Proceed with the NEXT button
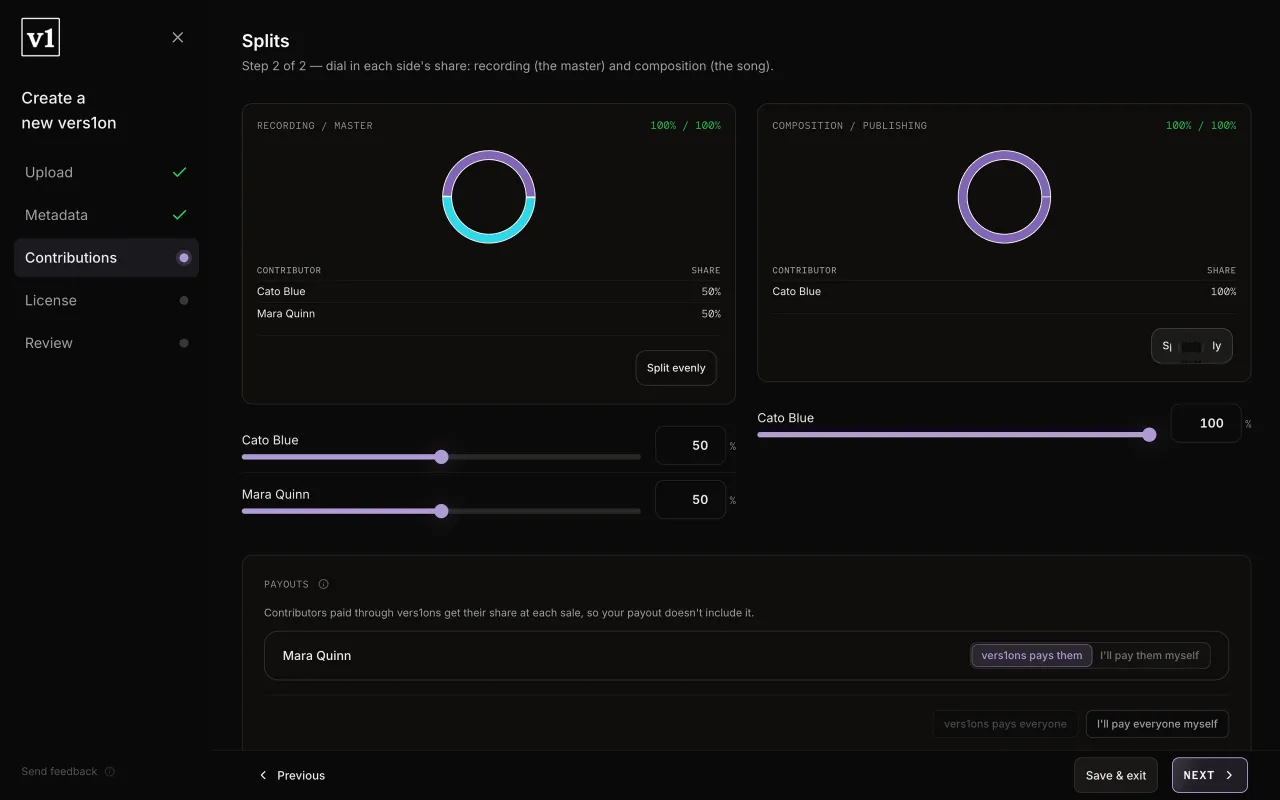The width and height of the screenshot is (1280, 800). coord(1210,775)
